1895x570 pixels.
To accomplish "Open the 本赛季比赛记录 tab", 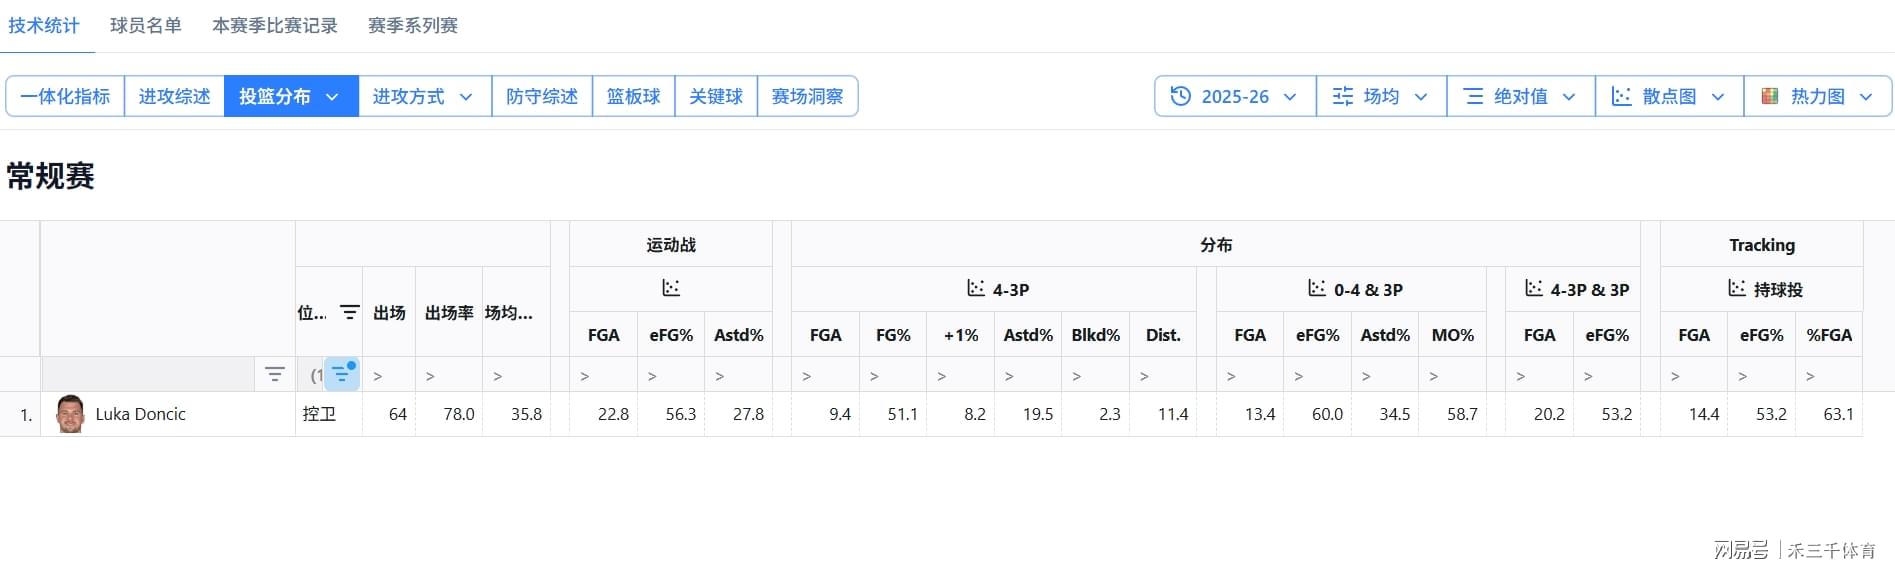I will point(275,26).
